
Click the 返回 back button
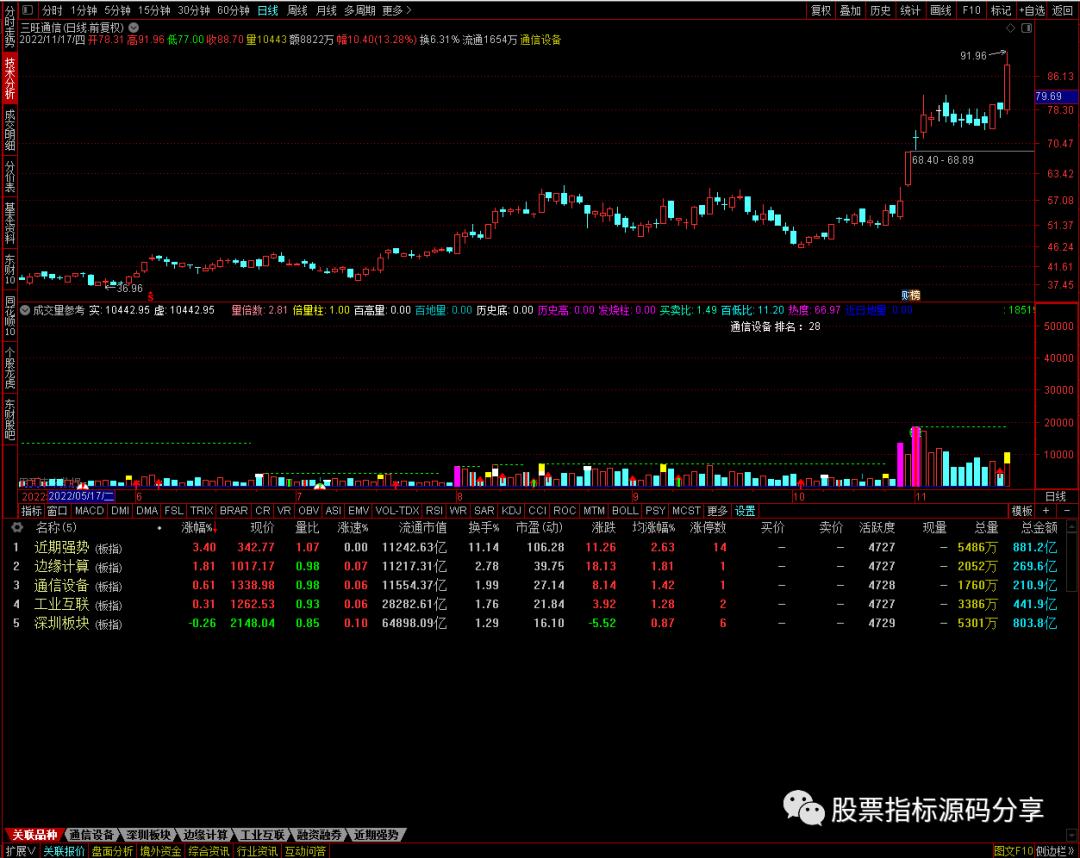[x=1063, y=10]
